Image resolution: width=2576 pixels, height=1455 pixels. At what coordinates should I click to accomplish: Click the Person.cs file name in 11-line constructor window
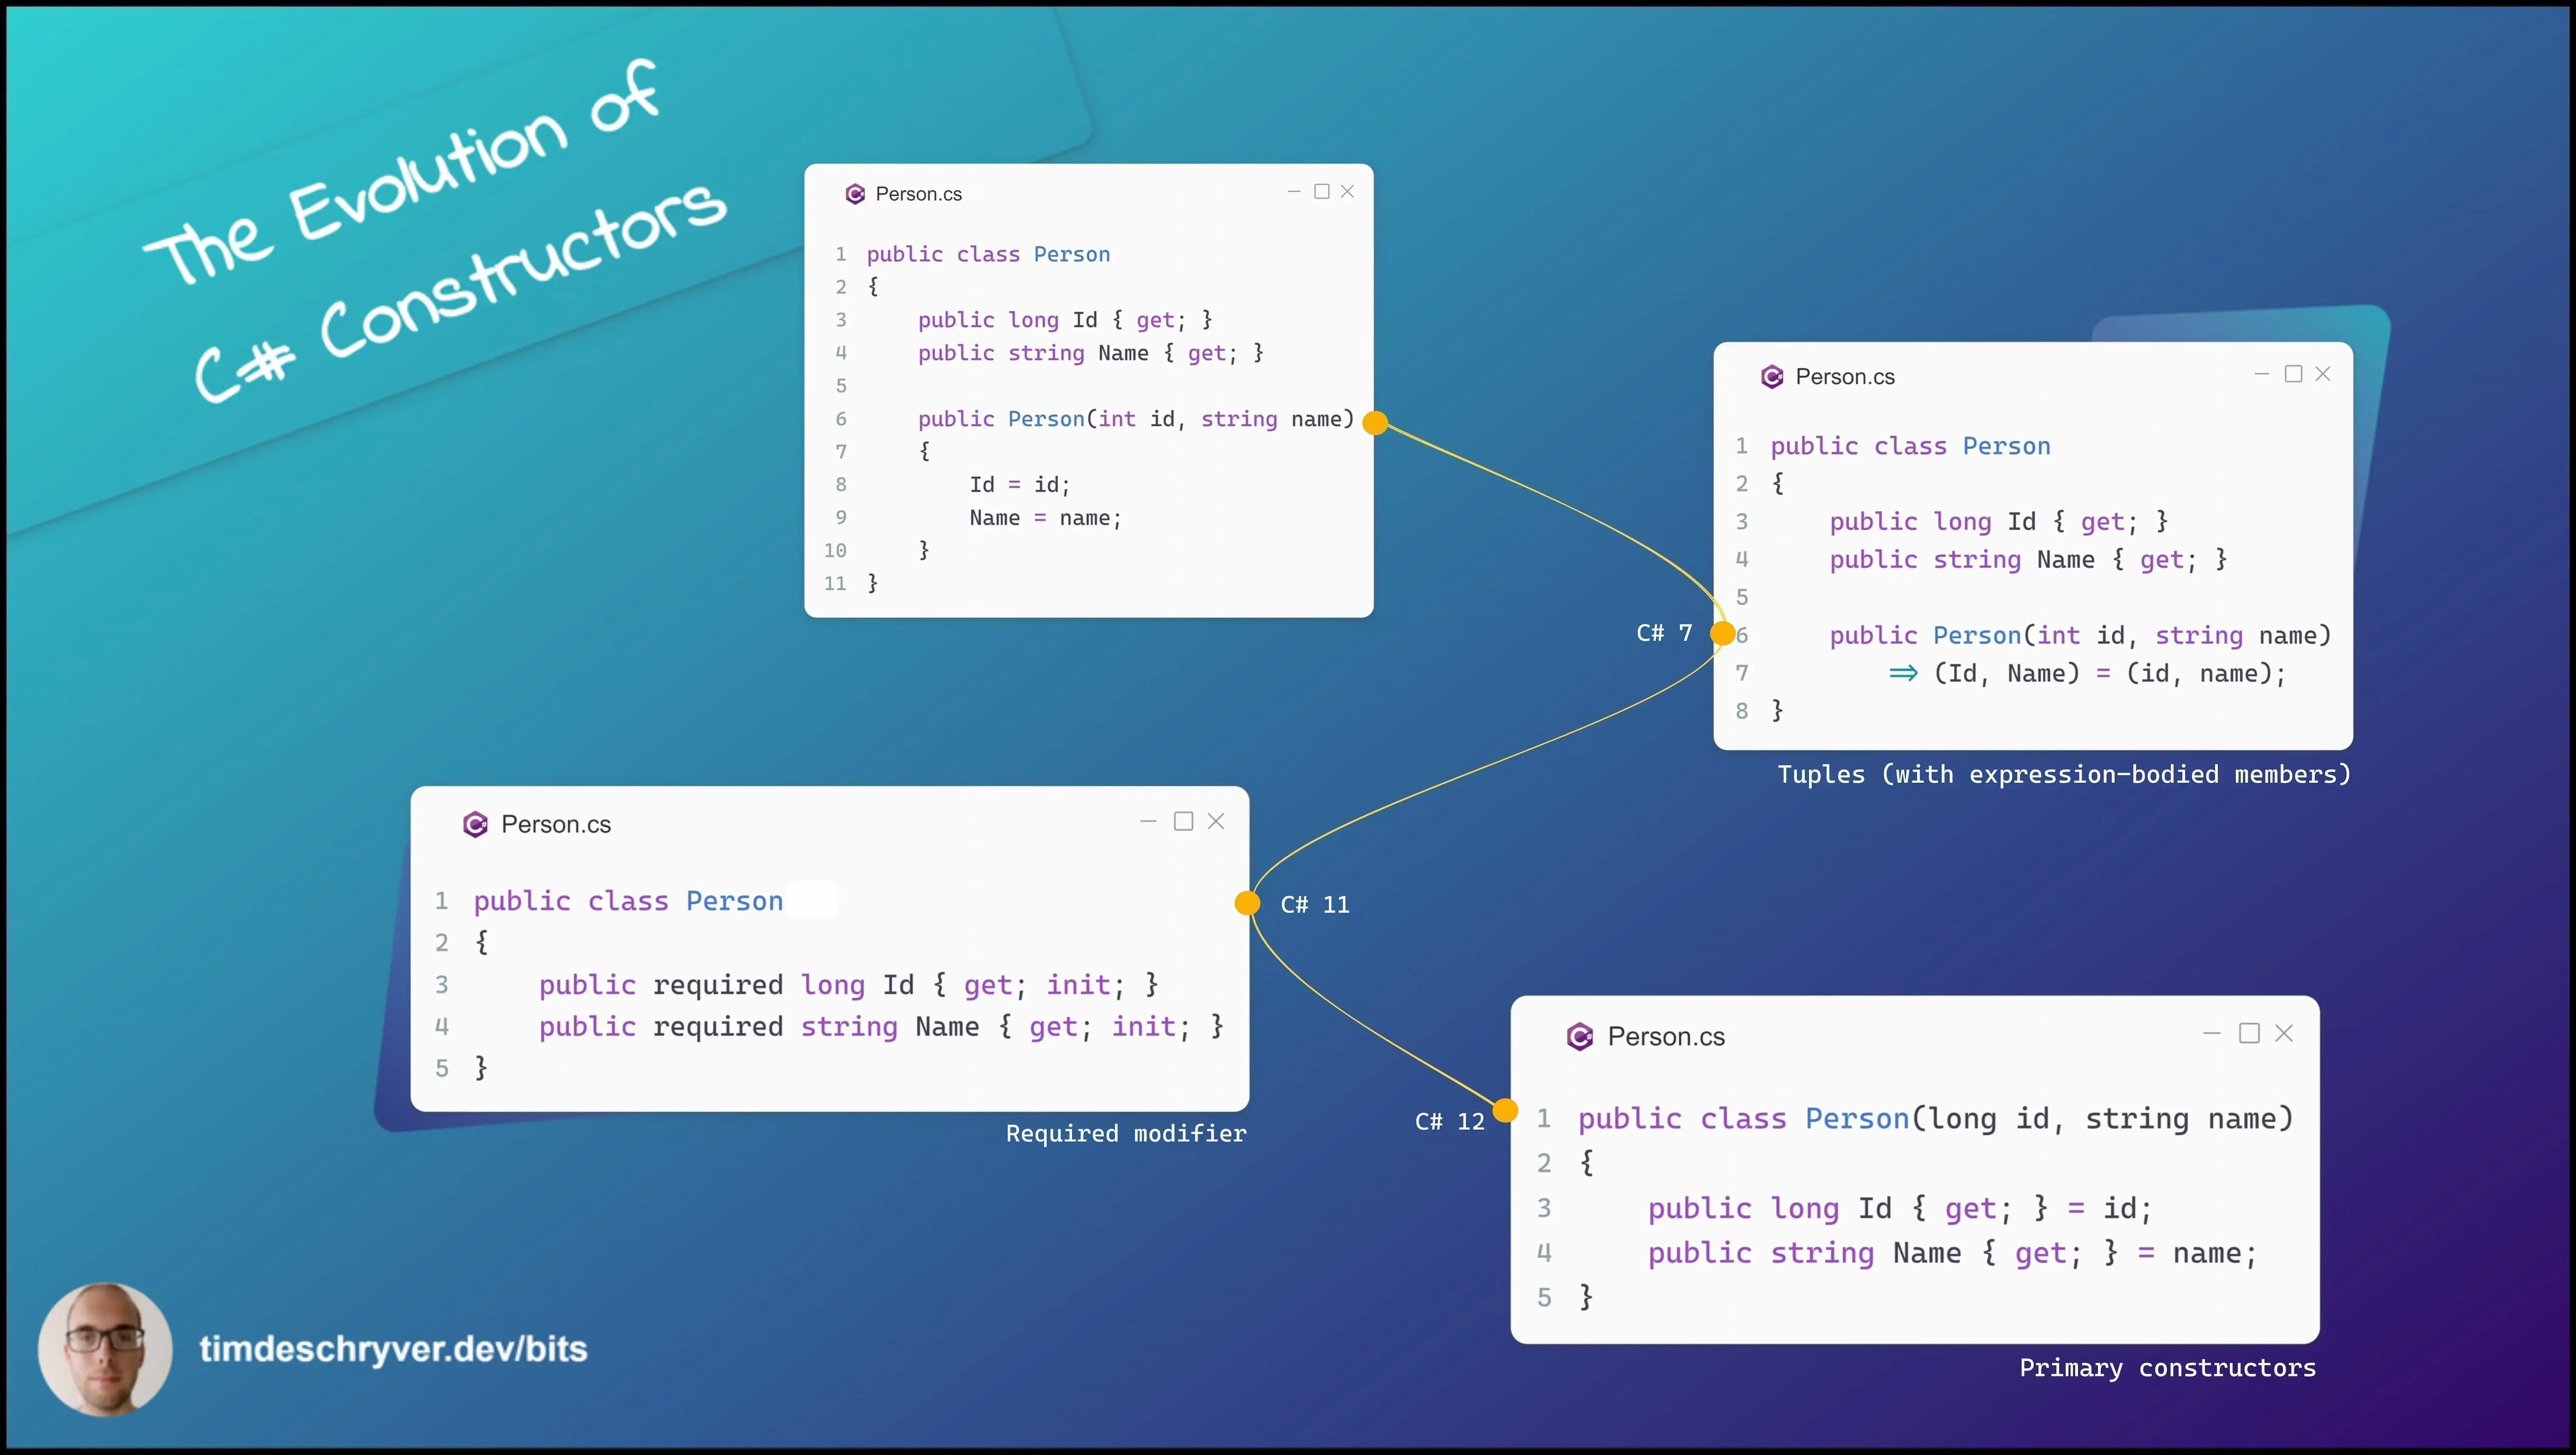click(918, 194)
